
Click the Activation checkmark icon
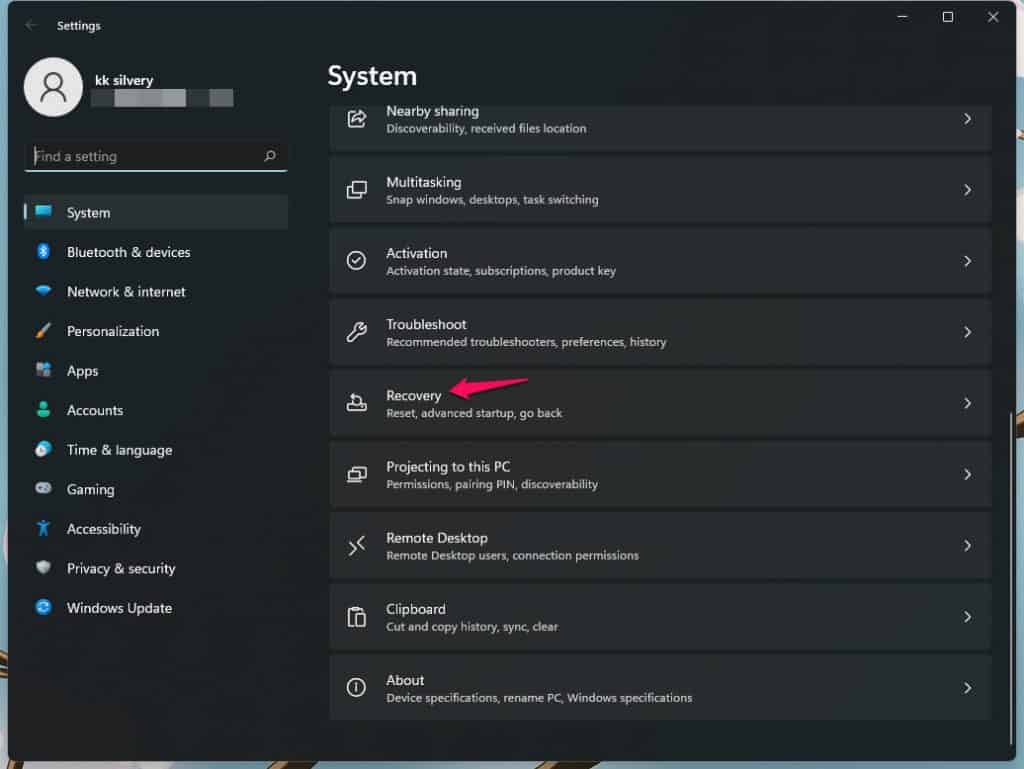pyautogui.click(x=357, y=261)
